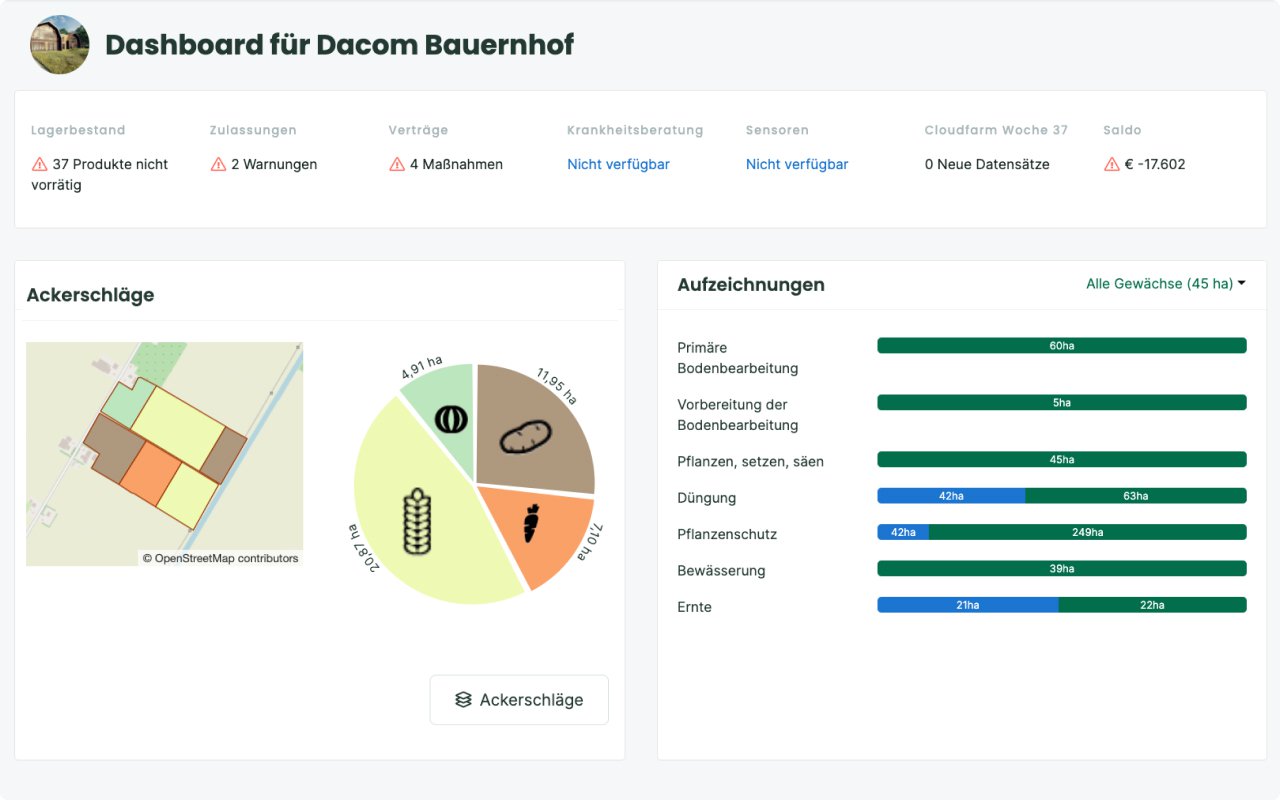Click the light green field on map
1280x800 pixels.
click(x=128, y=402)
